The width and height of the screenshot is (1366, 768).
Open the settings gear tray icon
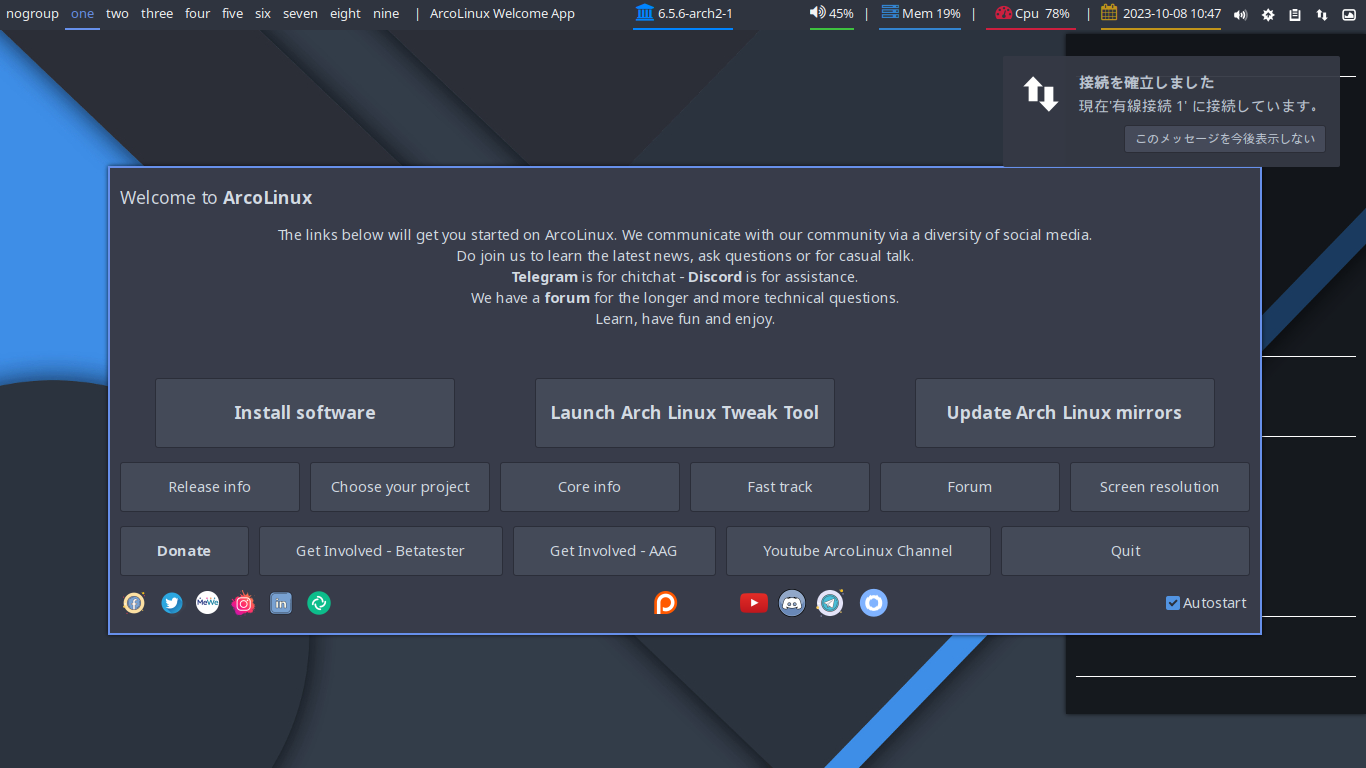(1268, 14)
